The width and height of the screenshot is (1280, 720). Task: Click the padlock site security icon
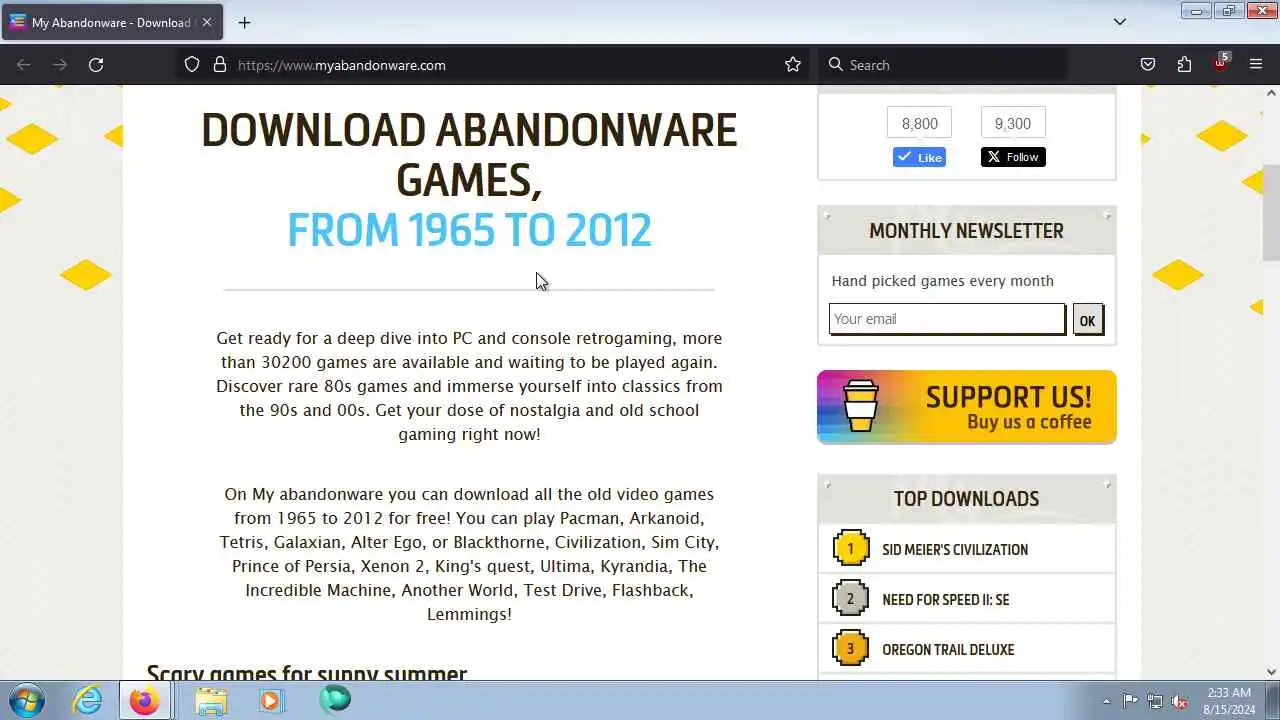click(220, 65)
